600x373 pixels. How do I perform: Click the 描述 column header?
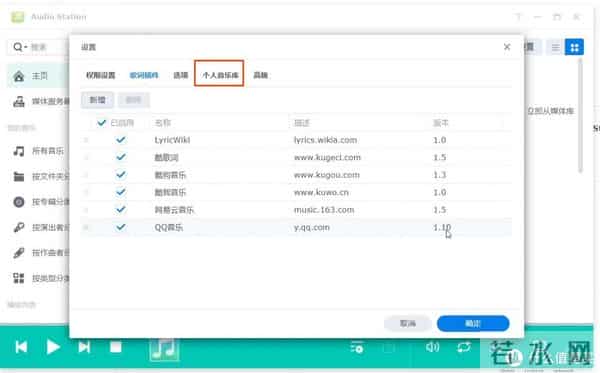click(302, 123)
